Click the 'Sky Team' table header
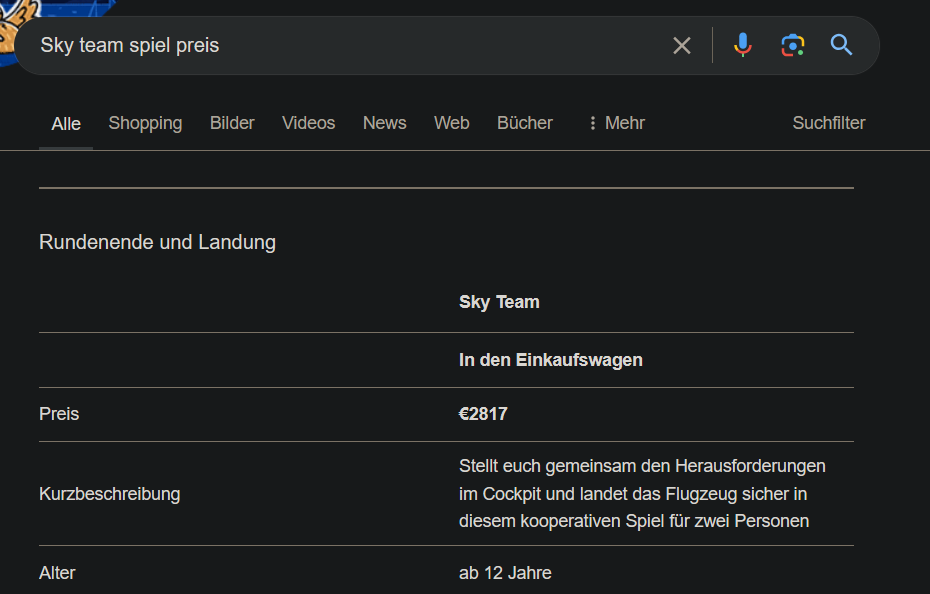Screen dimensions: 930x594 499,302
